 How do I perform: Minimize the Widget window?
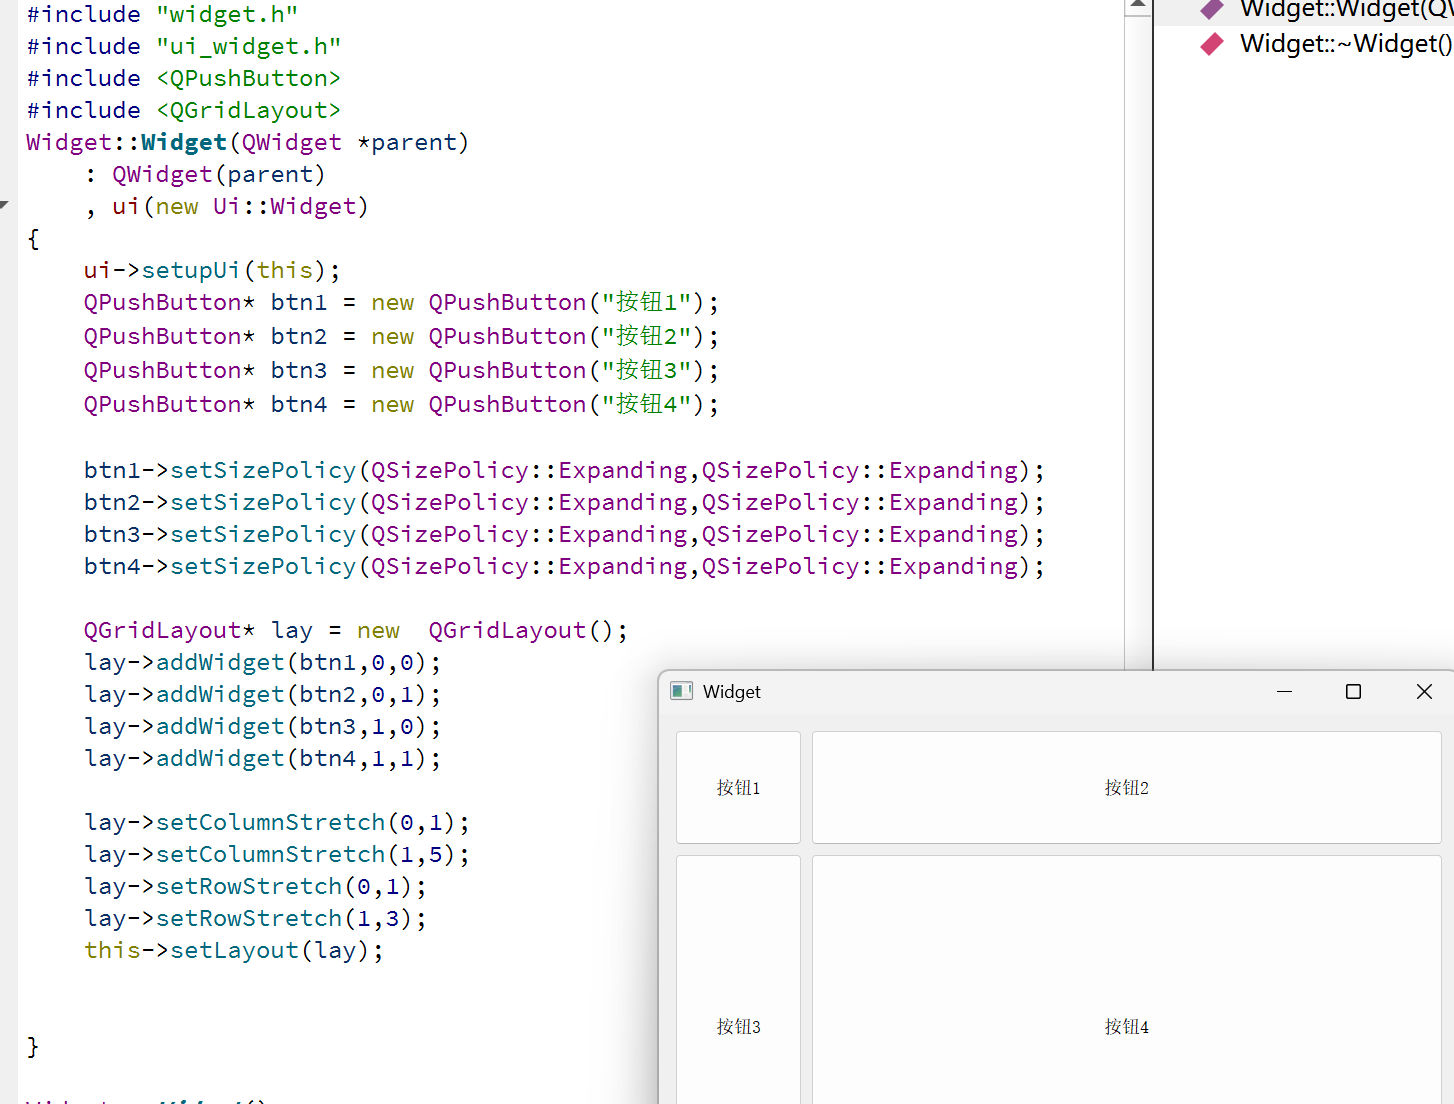pos(1285,691)
